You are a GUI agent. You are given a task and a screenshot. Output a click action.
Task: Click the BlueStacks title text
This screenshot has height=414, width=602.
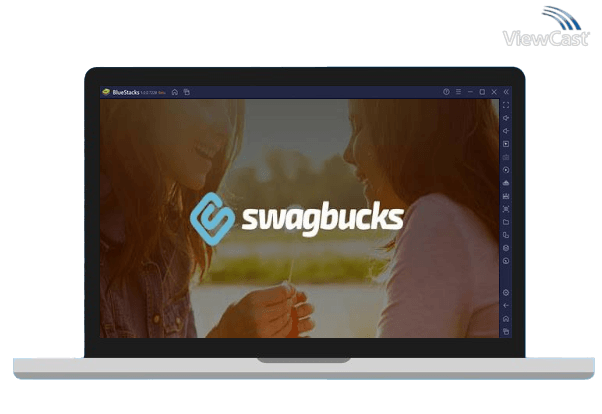coord(126,92)
